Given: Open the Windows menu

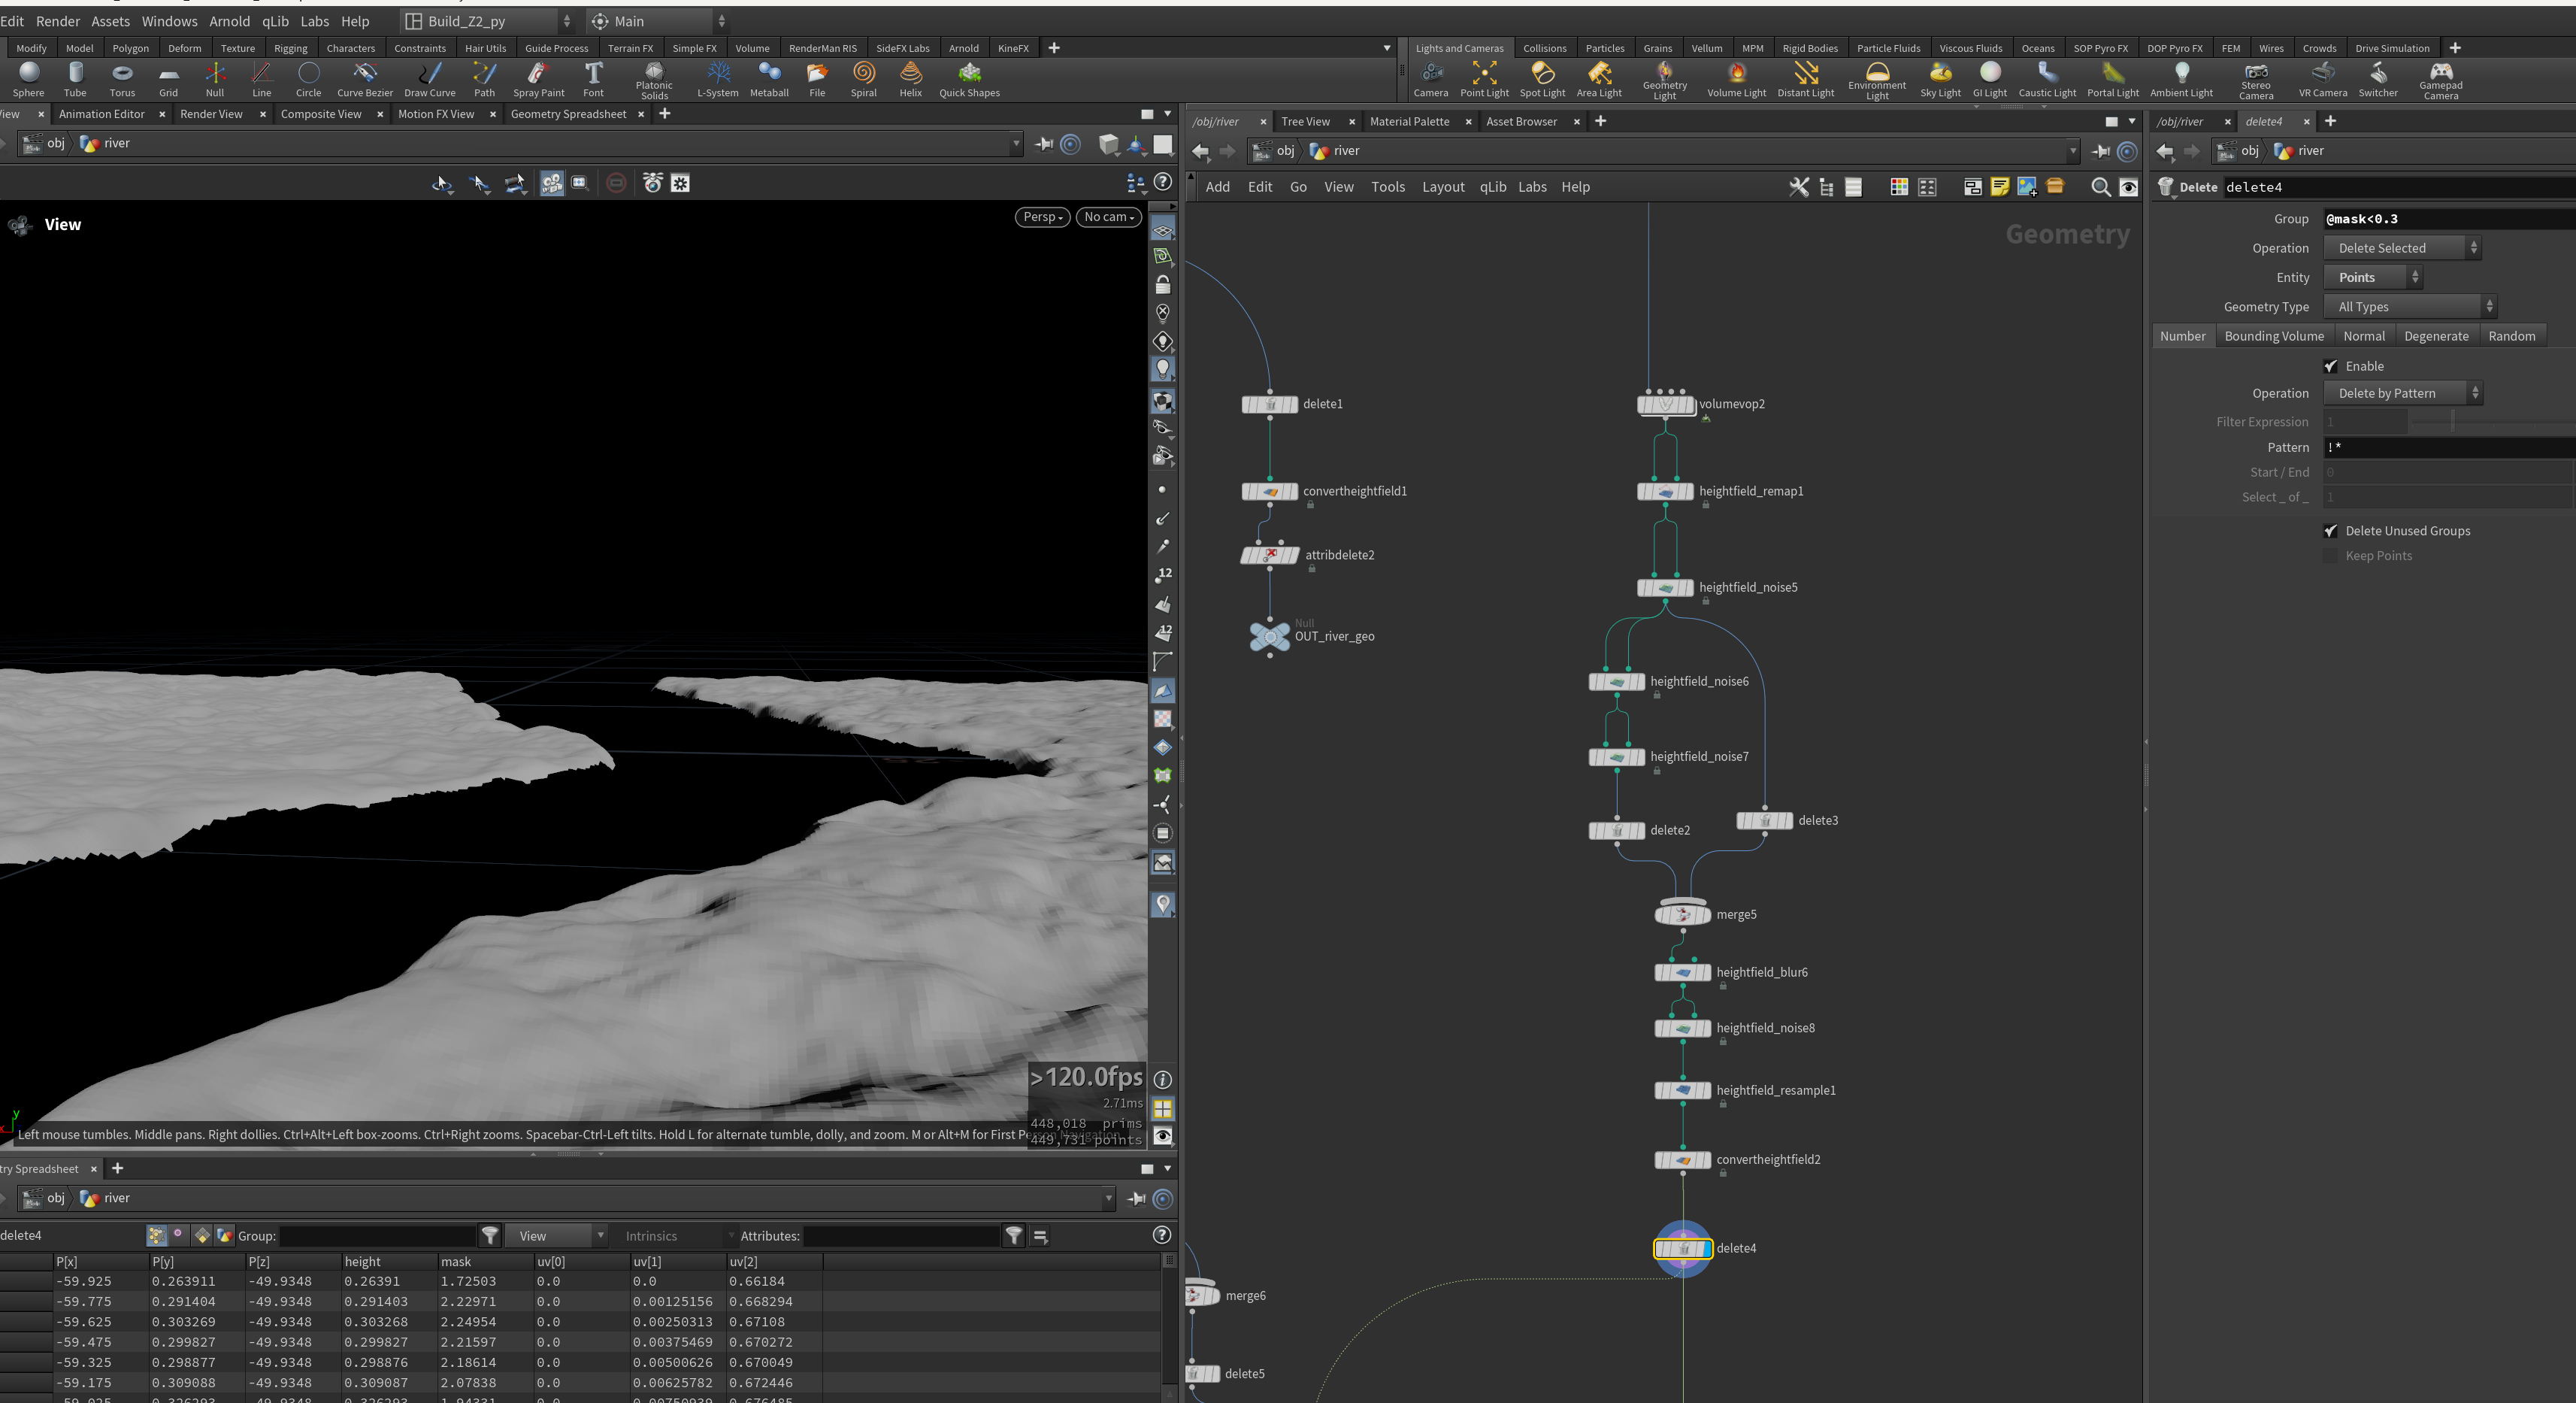Looking at the screenshot, I should pos(169,21).
